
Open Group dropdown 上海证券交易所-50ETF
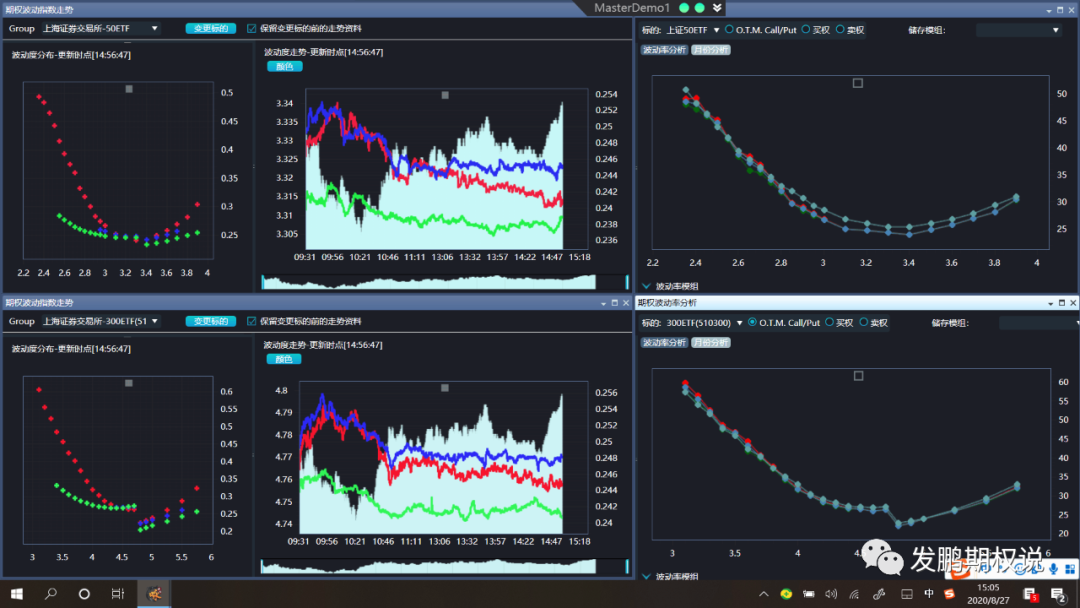tap(101, 28)
